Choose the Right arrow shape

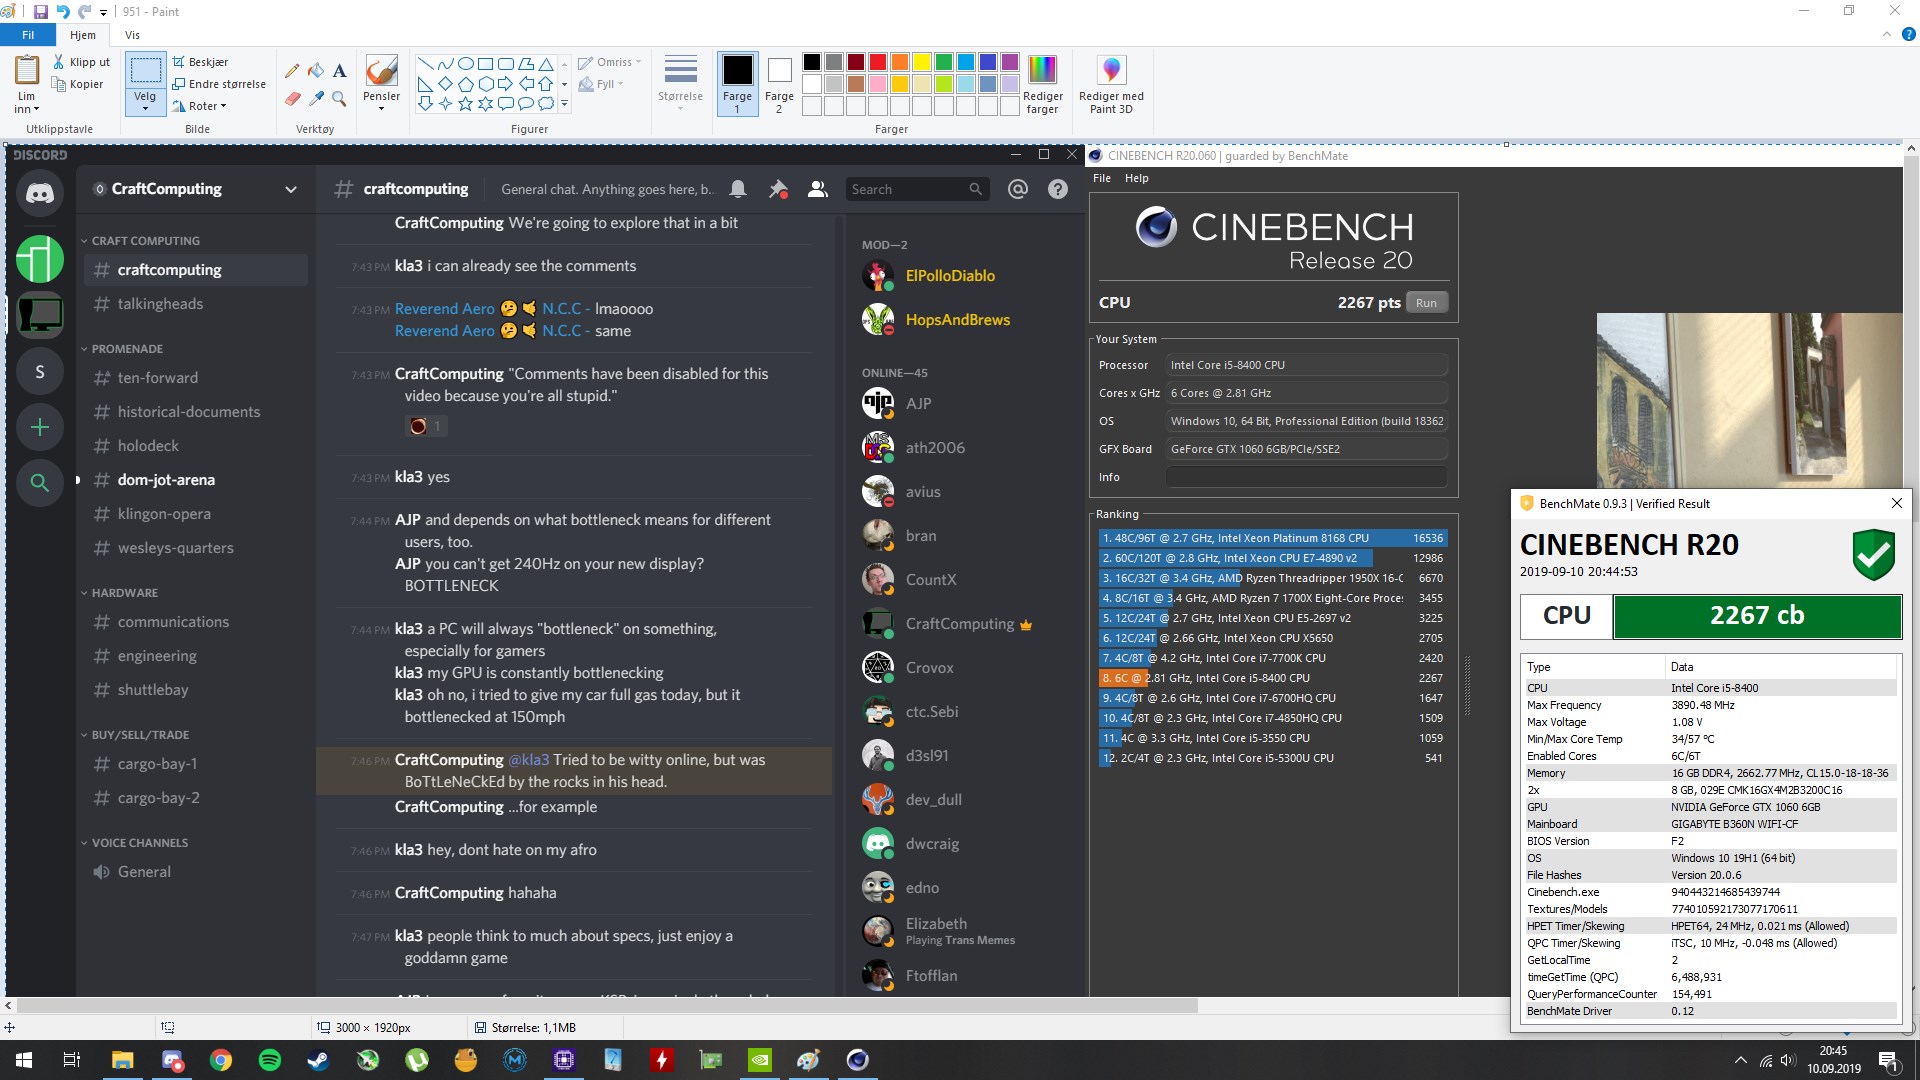click(505, 83)
